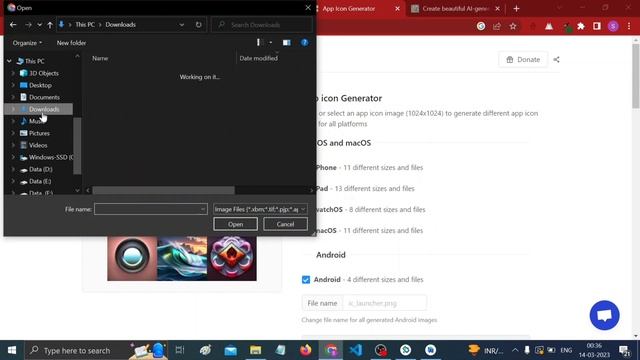
Task: Click the horizontal scrollbar in file list
Action: tap(163, 190)
